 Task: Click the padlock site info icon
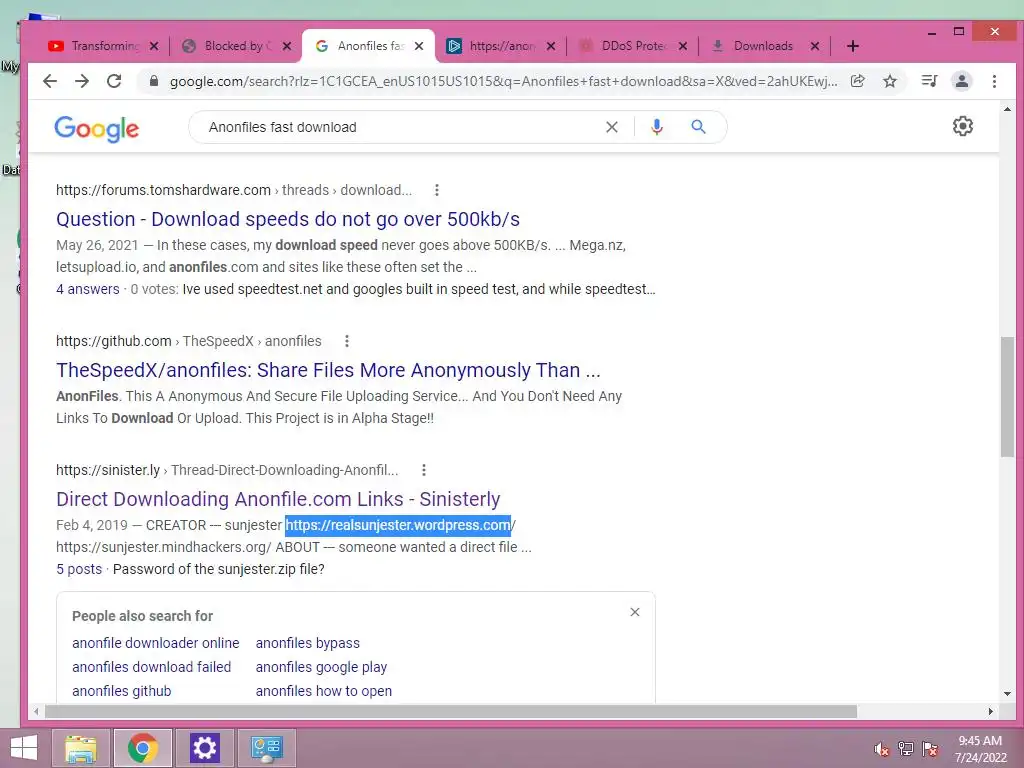(154, 81)
